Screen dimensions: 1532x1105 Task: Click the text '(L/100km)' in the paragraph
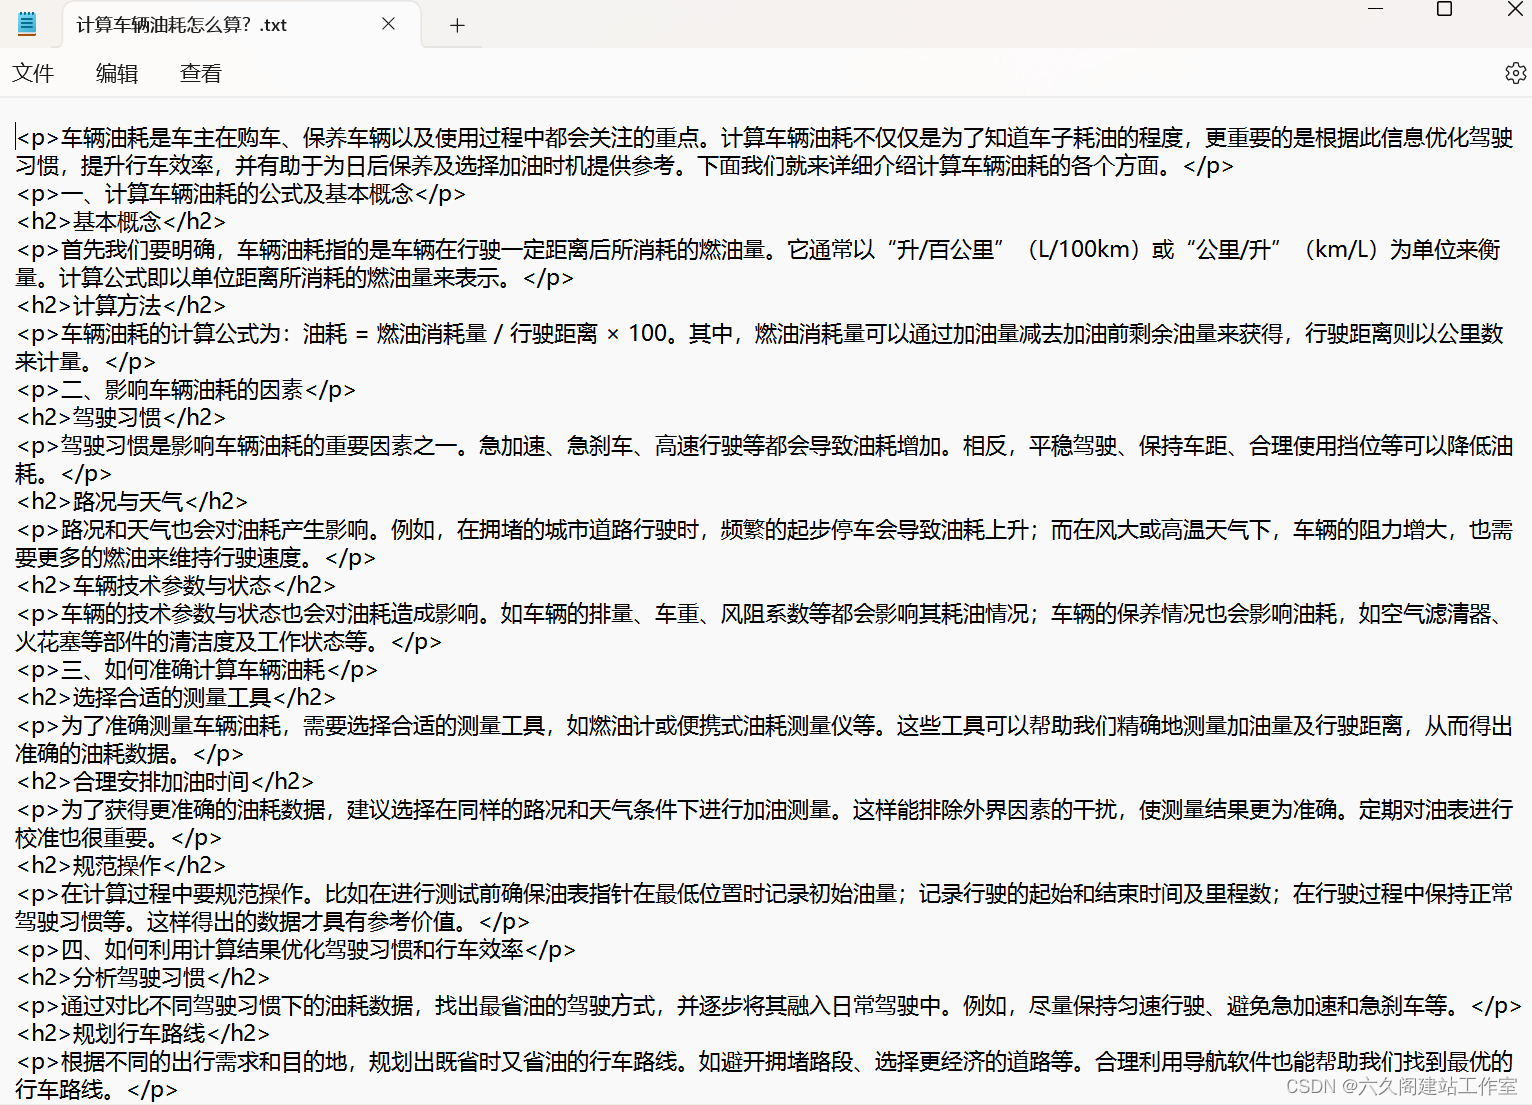point(1084,250)
